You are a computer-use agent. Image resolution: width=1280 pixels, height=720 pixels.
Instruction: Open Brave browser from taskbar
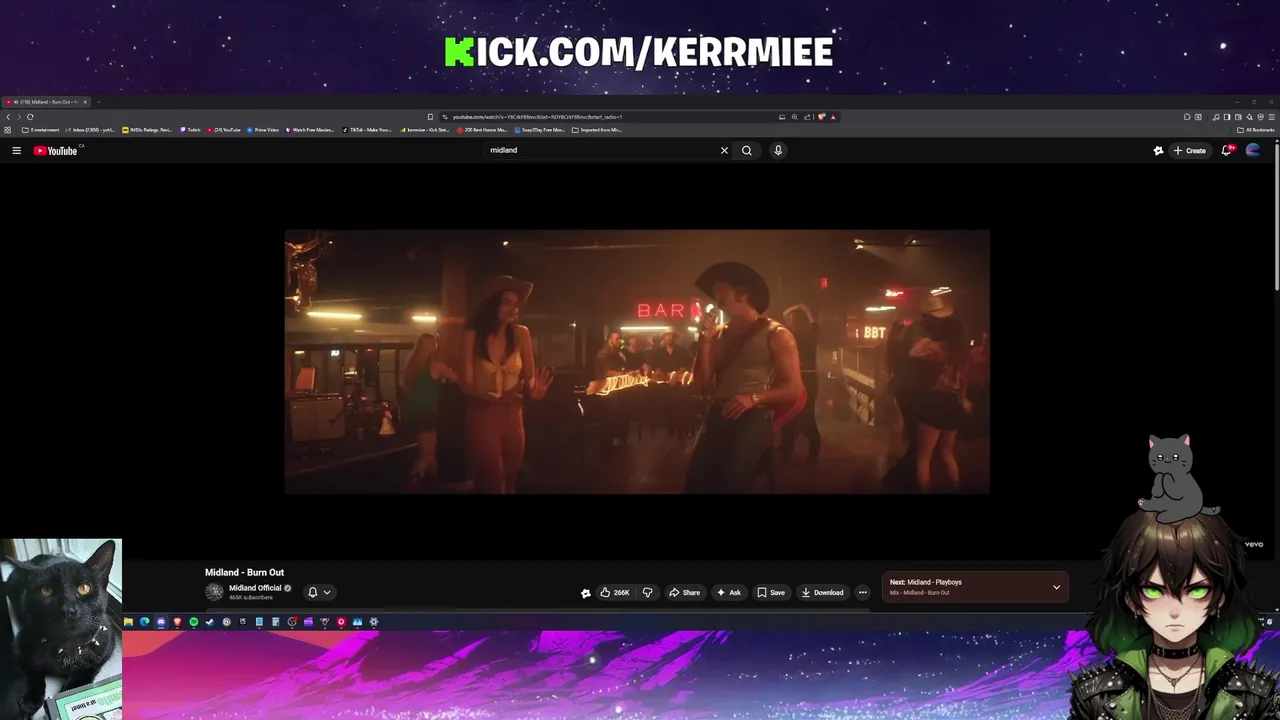pos(177,622)
